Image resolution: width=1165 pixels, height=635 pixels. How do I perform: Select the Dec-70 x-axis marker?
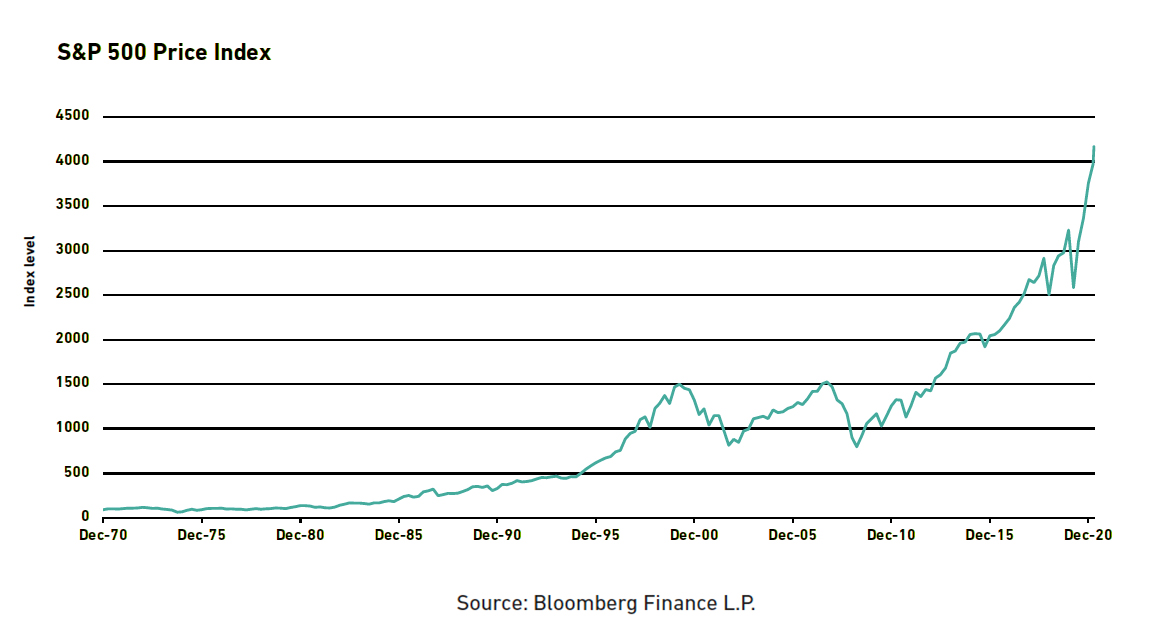[103, 535]
